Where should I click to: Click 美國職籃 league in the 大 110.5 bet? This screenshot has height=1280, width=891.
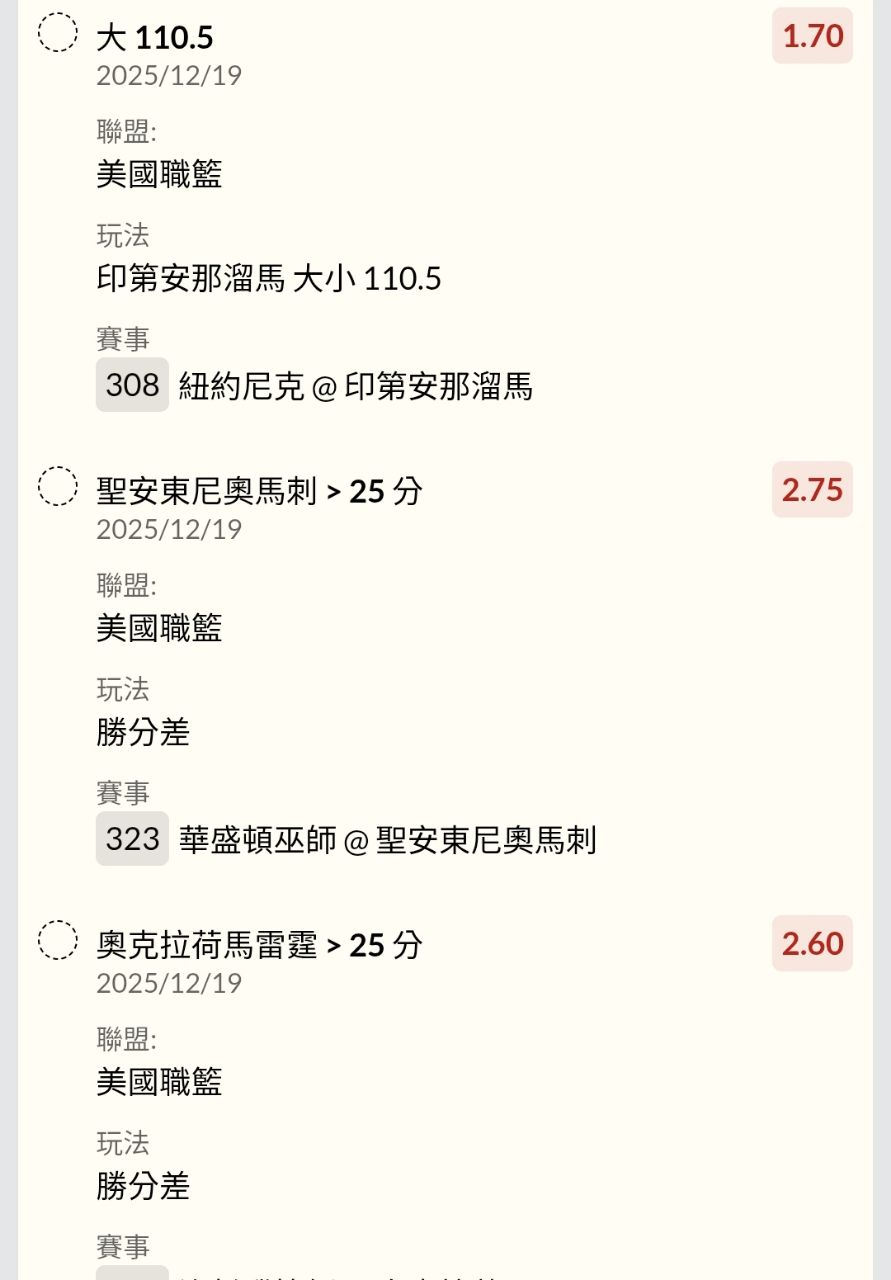tap(159, 175)
